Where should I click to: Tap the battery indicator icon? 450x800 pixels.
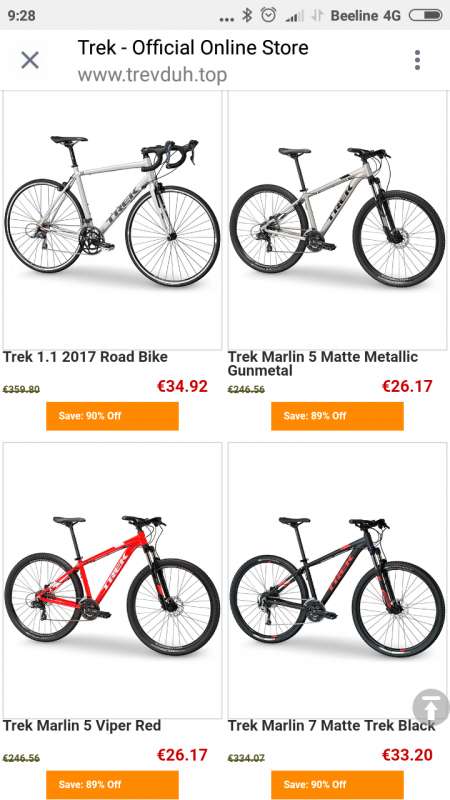coord(426,15)
